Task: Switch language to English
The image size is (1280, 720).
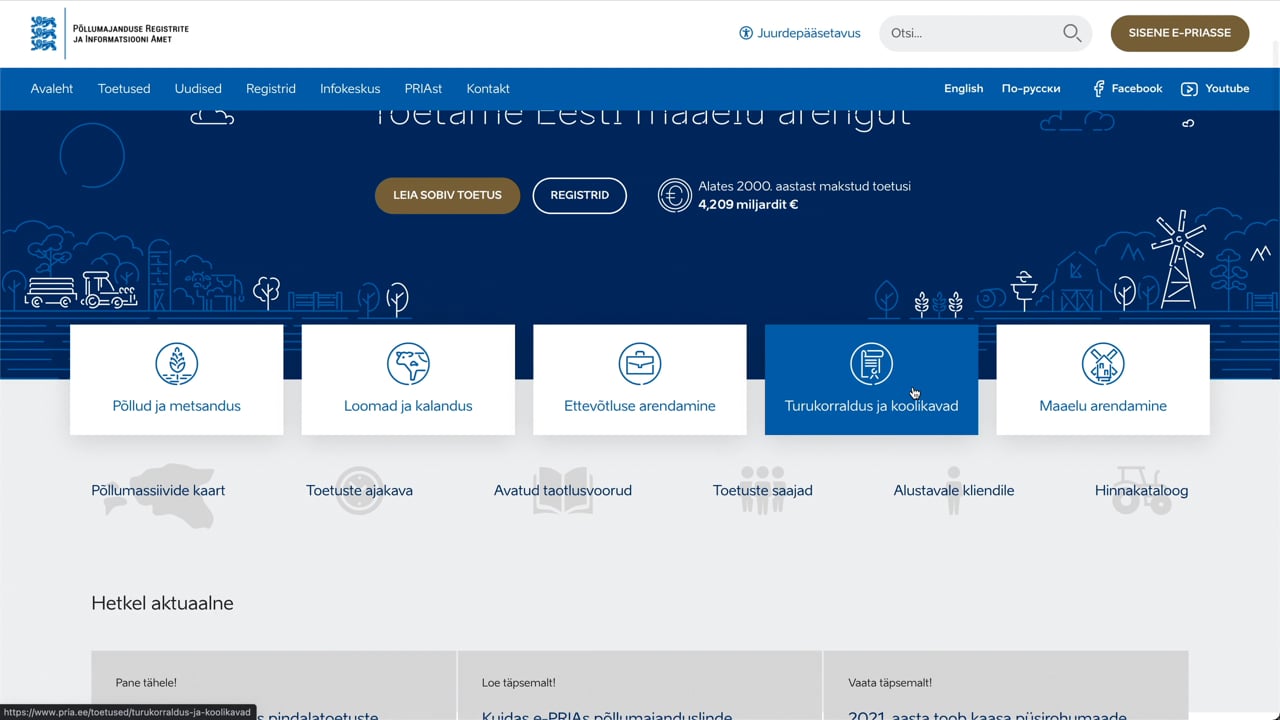Action: pos(964,89)
